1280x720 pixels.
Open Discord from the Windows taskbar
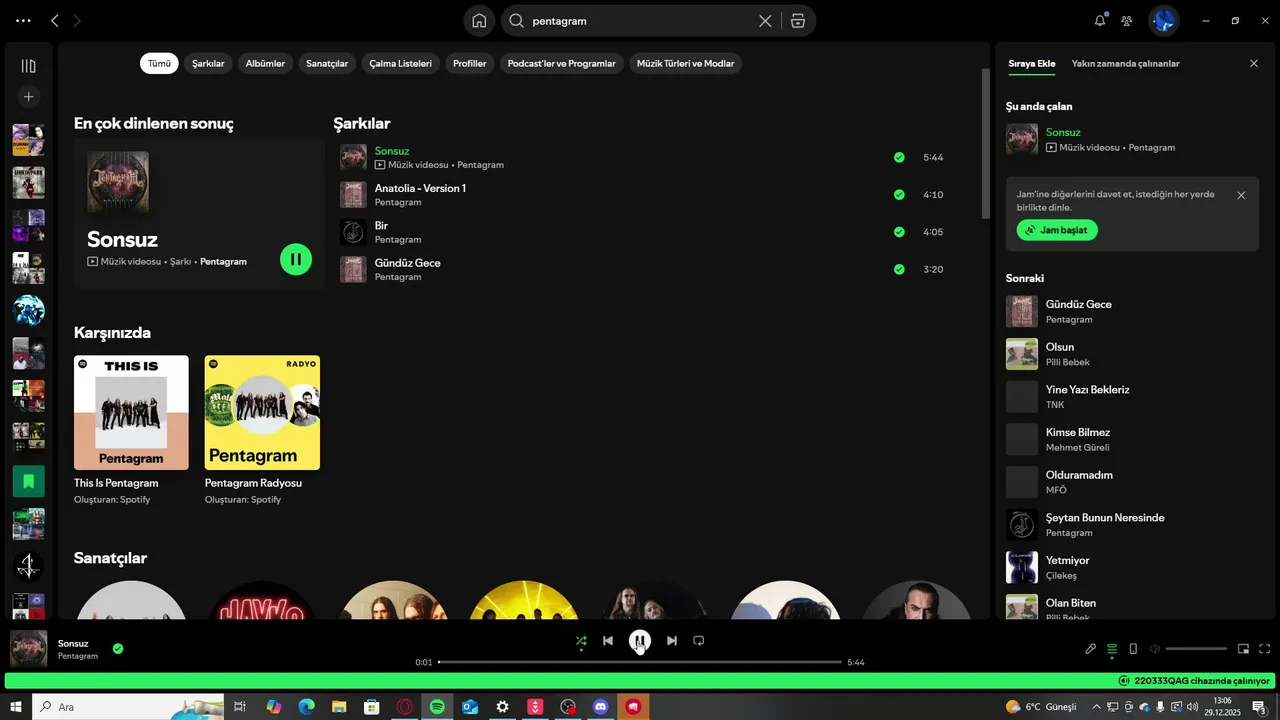coord(600,707)
